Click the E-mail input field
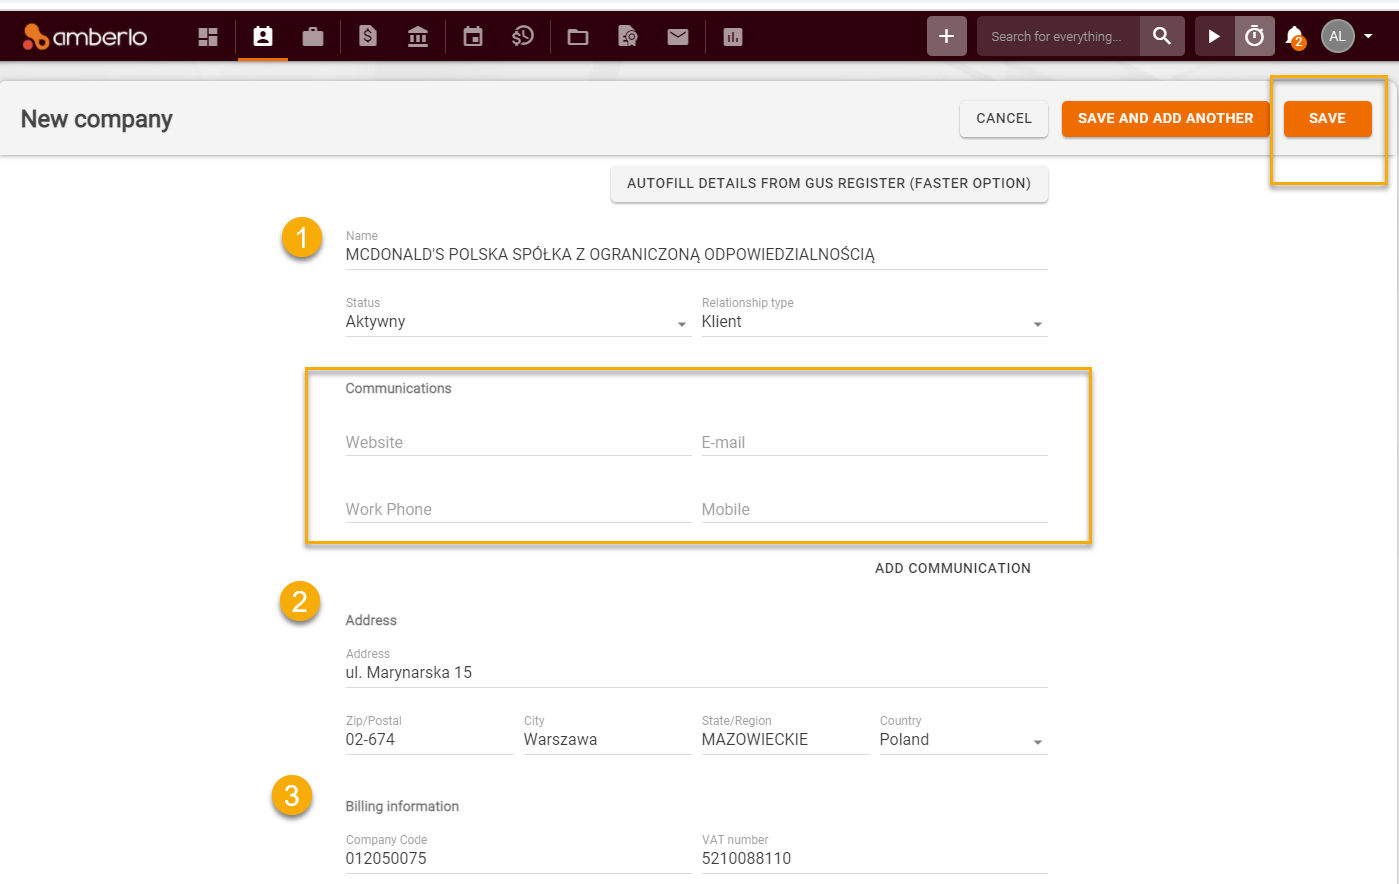 [x=874, y=442]
